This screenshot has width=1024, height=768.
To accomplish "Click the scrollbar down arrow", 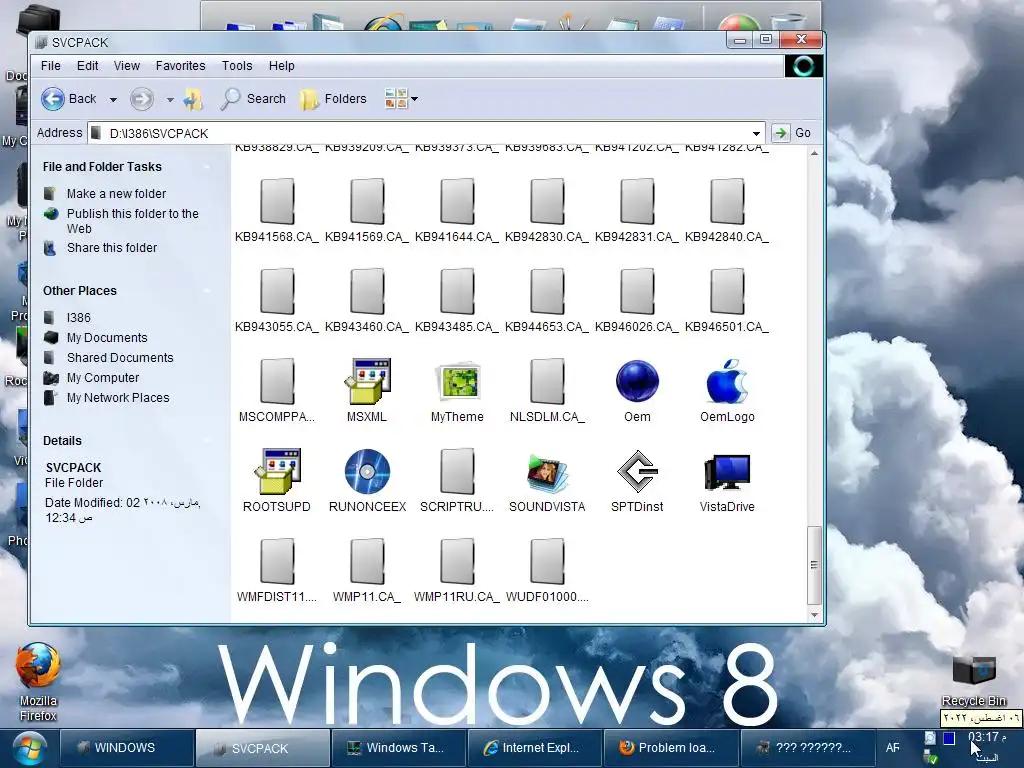I will coord(814,615).
